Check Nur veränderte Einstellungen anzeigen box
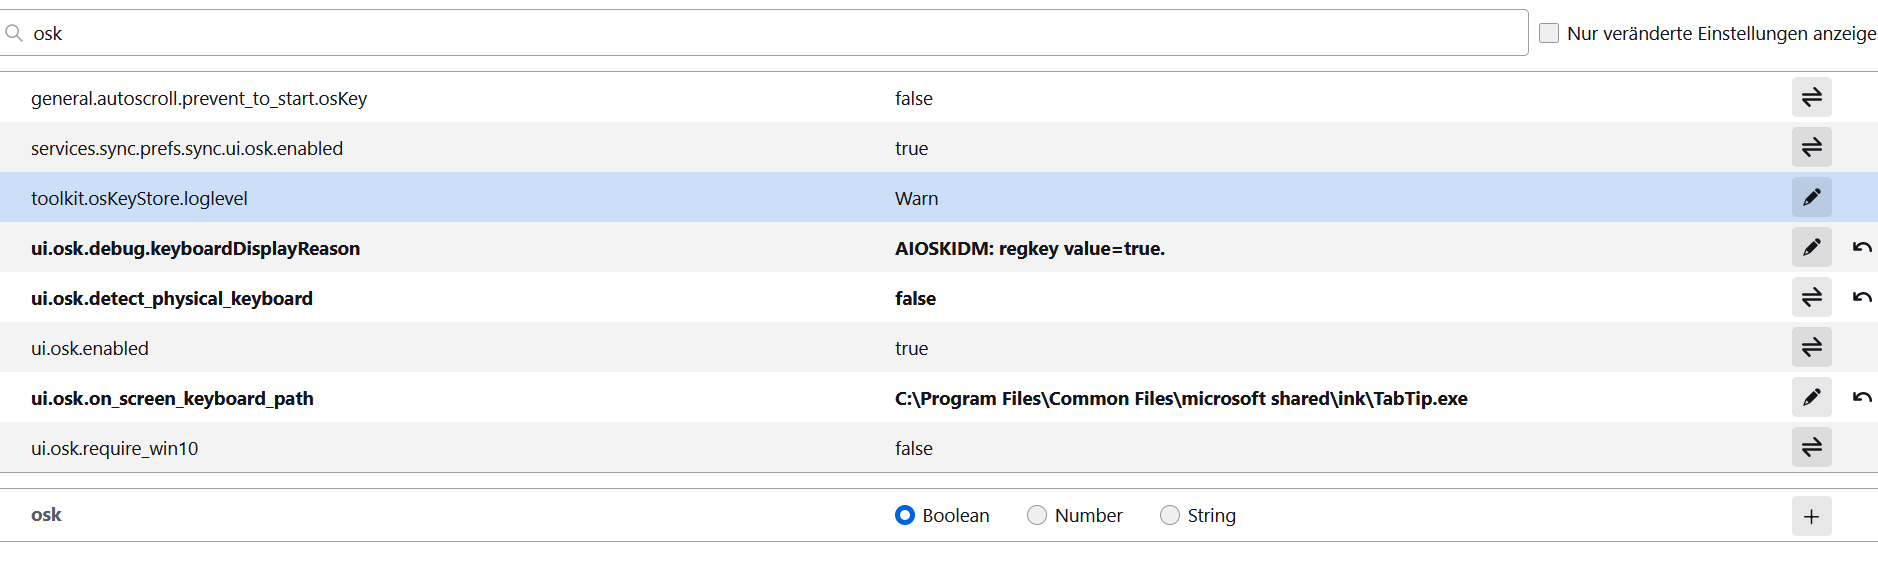This screenshot has width=1878, height=566. tap(1549, 33)
